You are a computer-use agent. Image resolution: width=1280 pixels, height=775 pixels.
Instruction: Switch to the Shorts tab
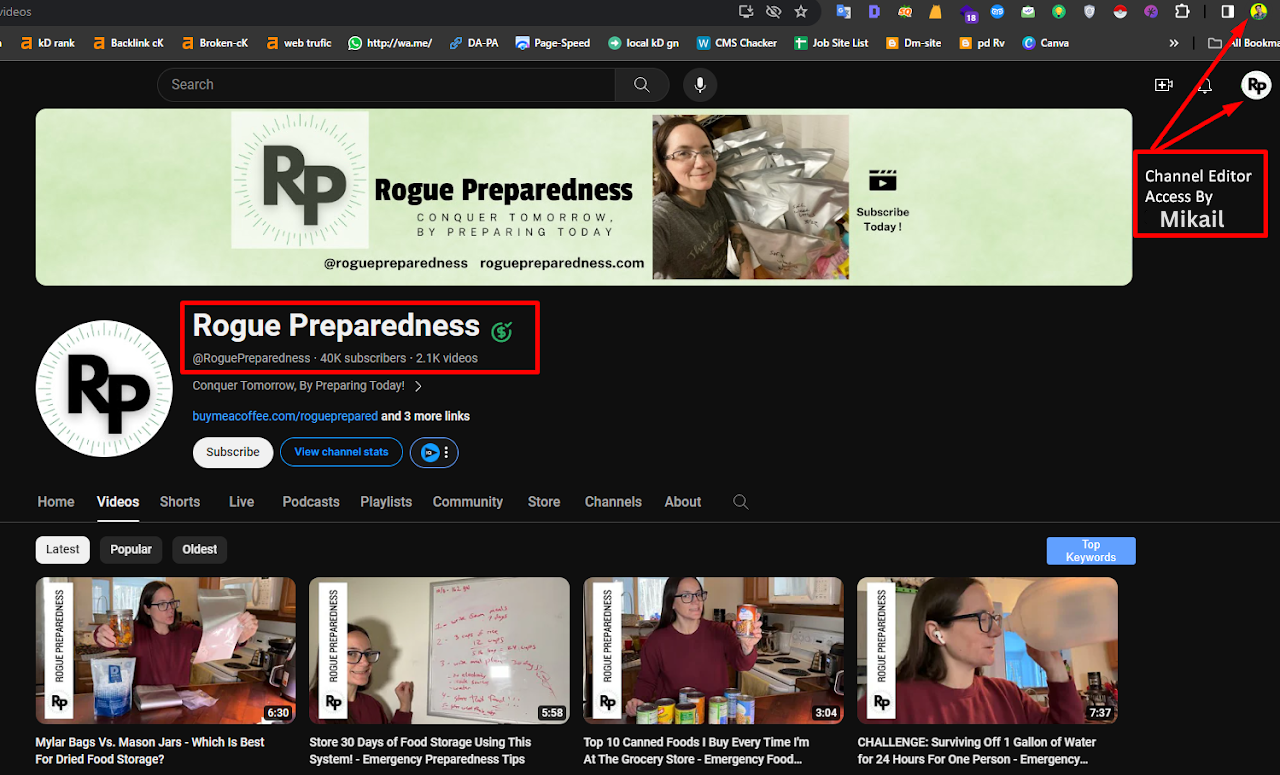pos(180,502)
